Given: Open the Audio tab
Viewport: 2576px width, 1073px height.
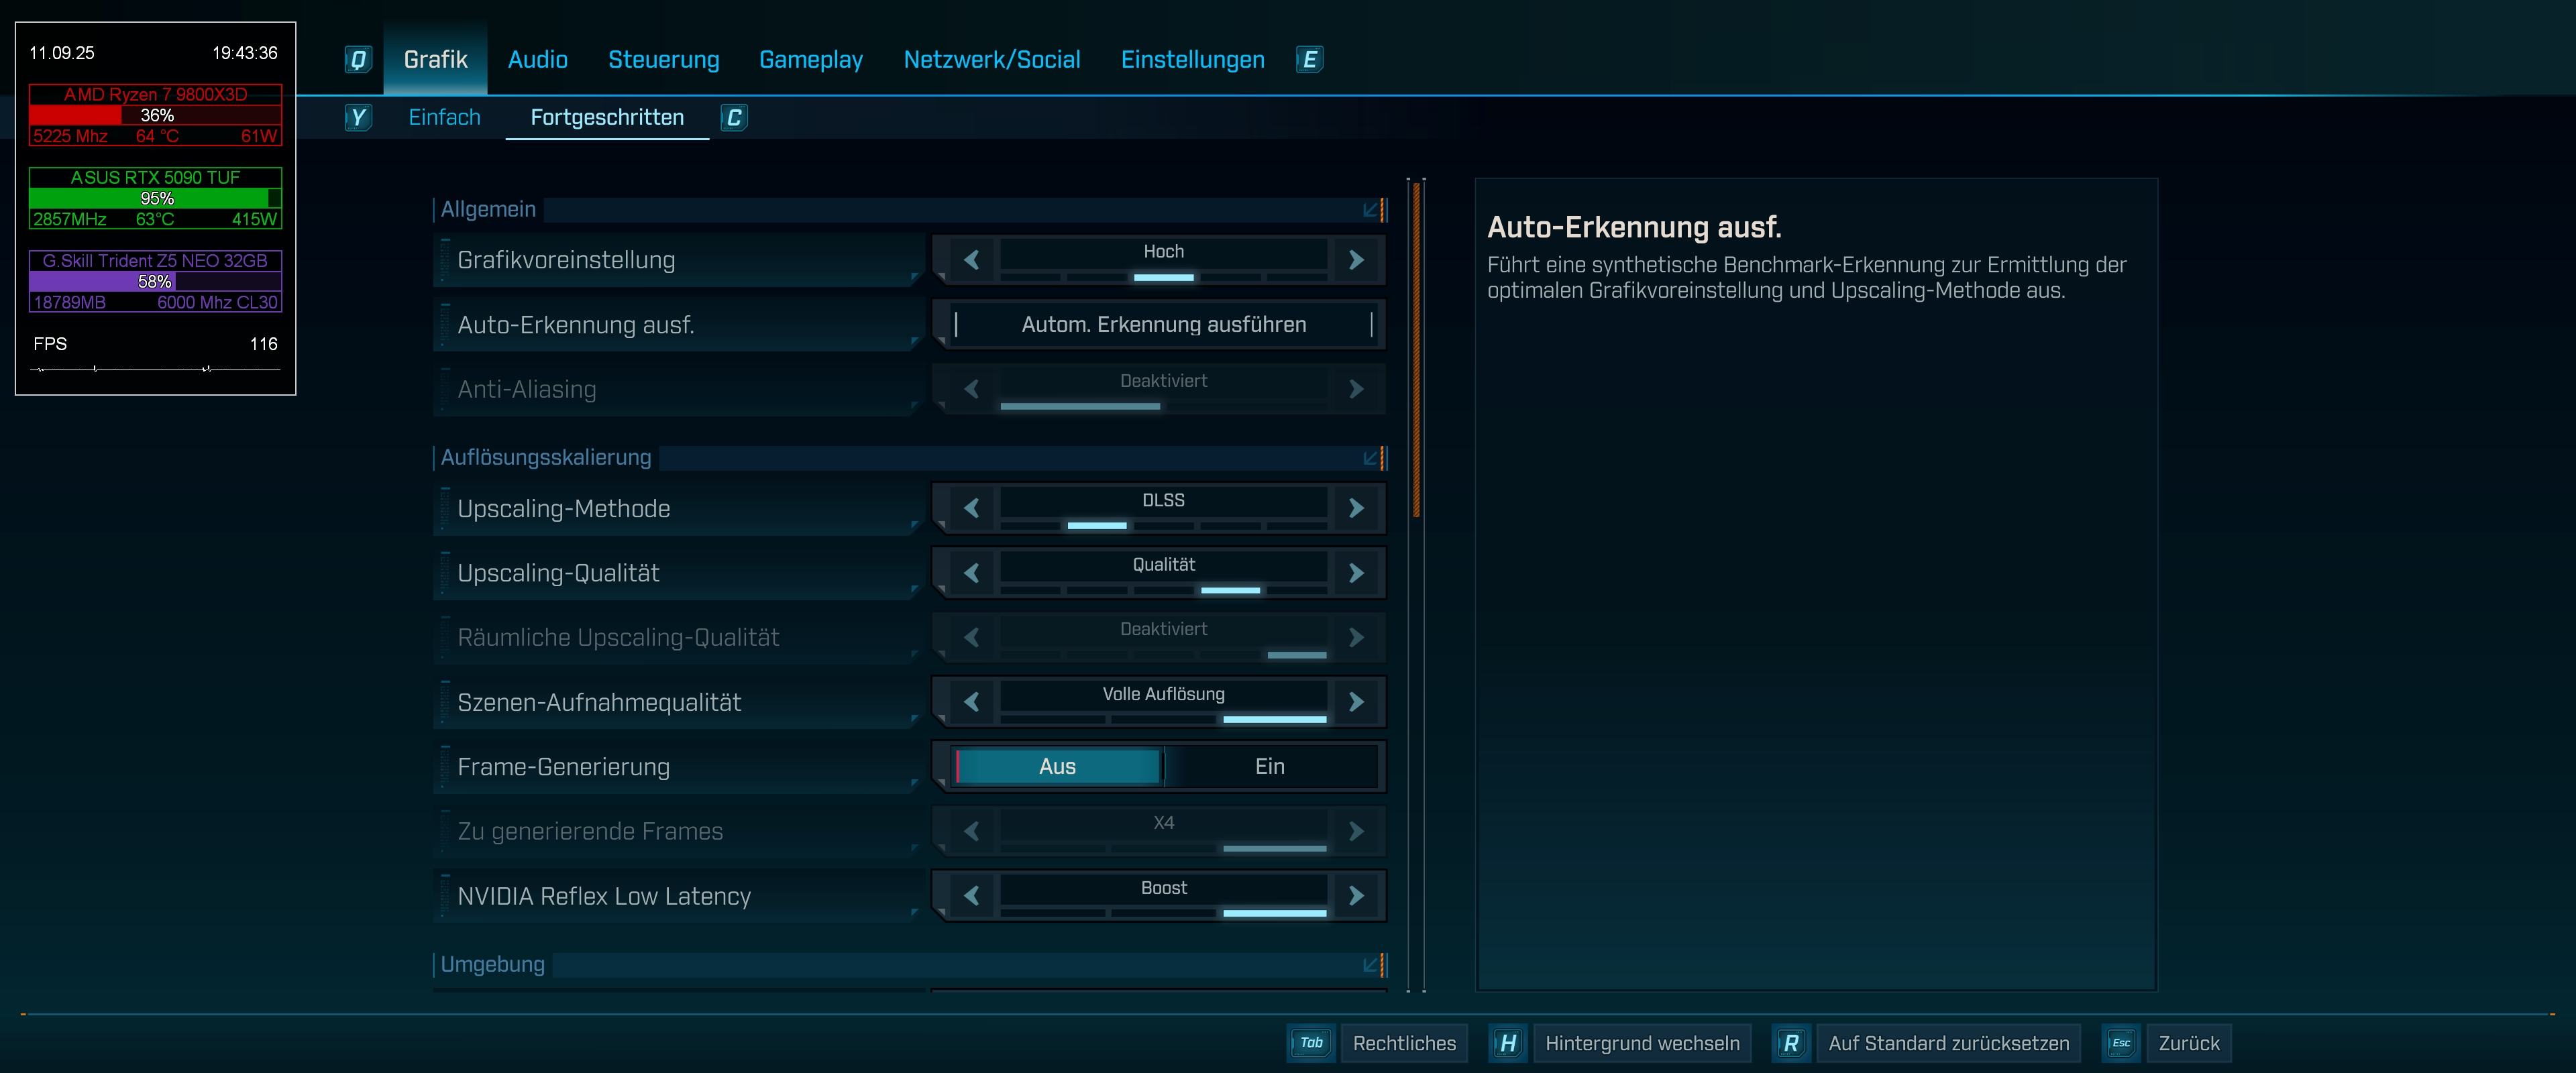Looking at the screenshot, I should click(537, 60).
